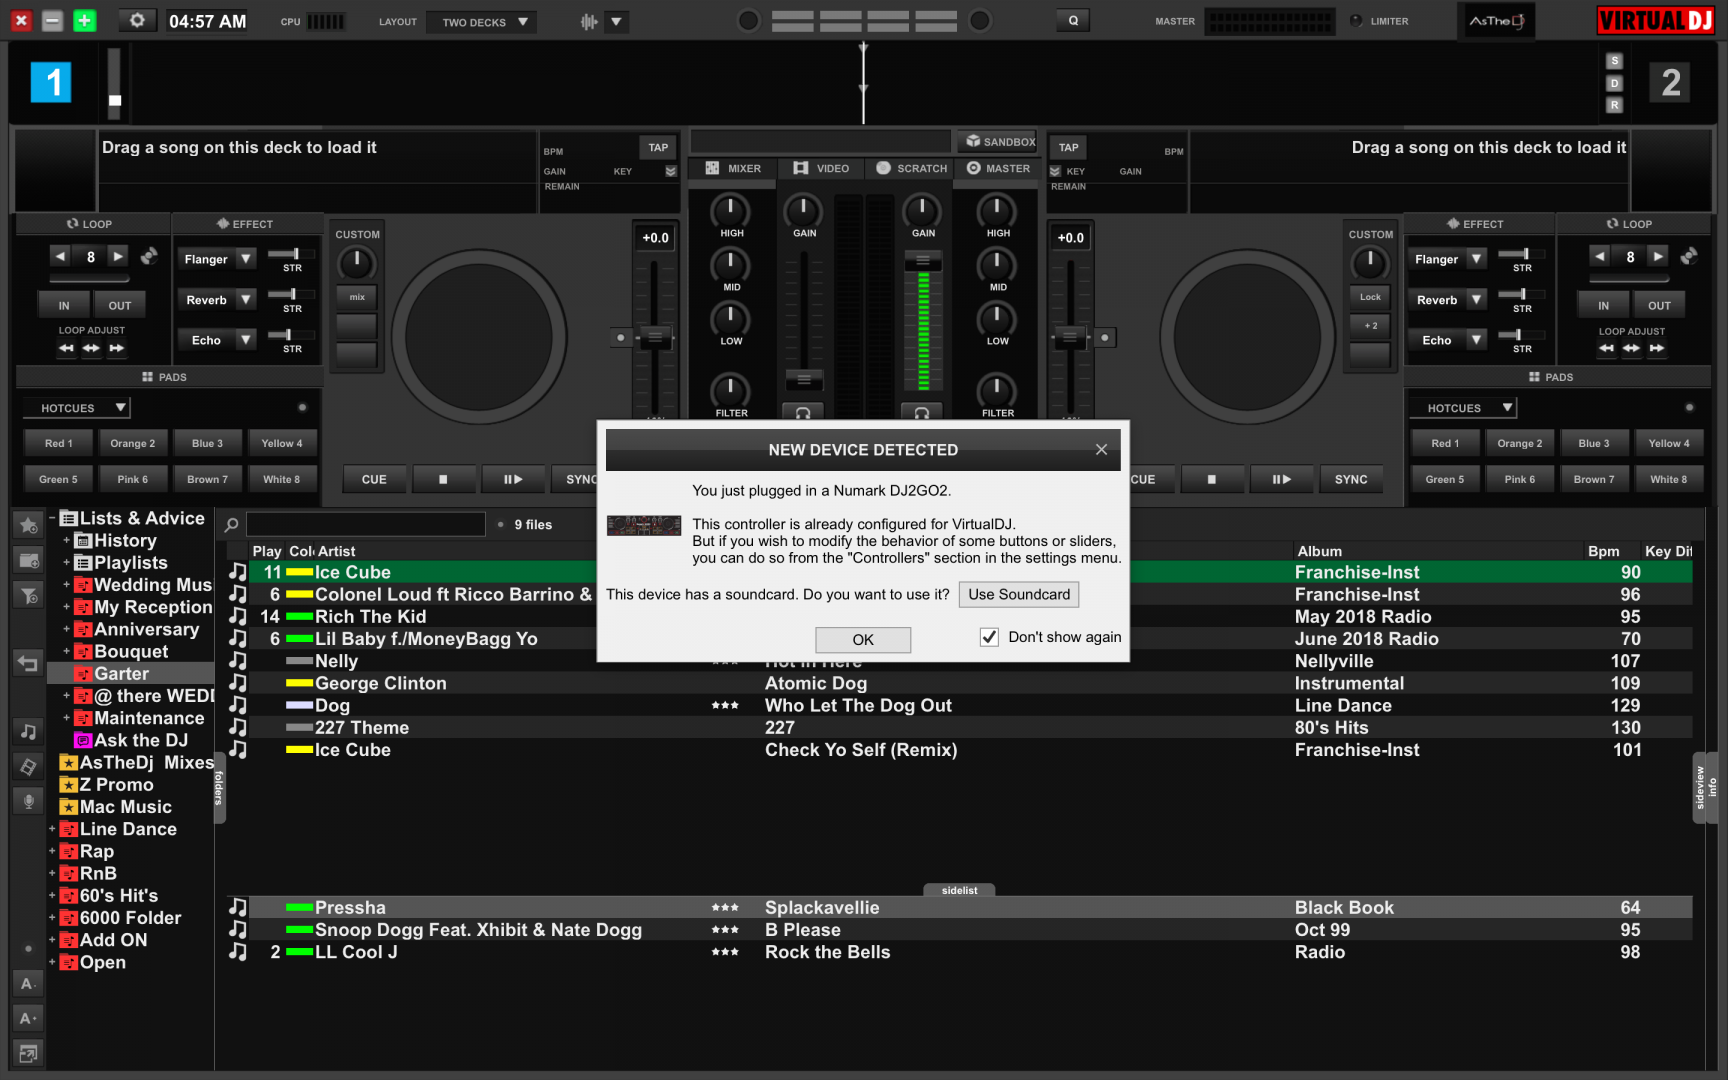The height and width of the screenshot is (1080, 1728).
Task: Switch to the VIDEO mixer tab
Action: tap(821, 169)
